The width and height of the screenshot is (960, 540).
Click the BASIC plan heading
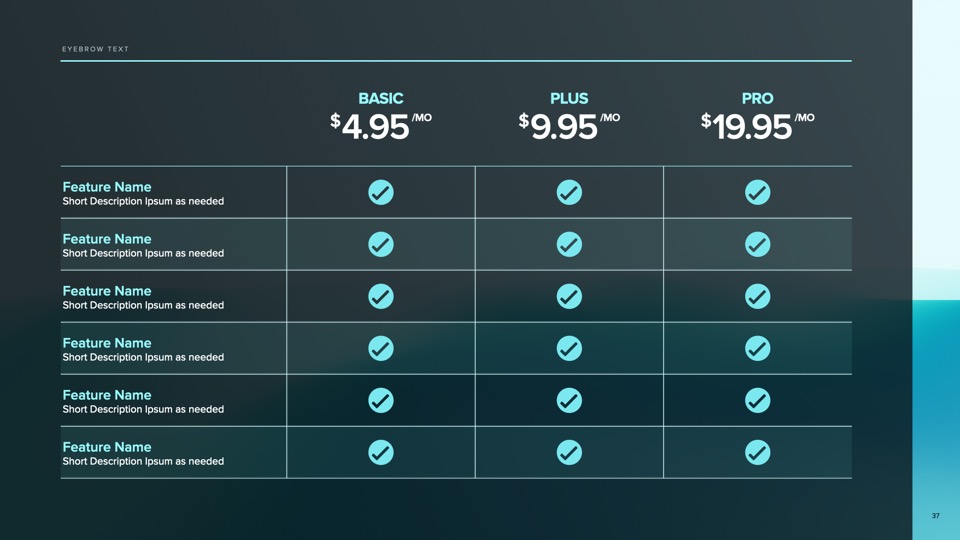tap(381, 99)
